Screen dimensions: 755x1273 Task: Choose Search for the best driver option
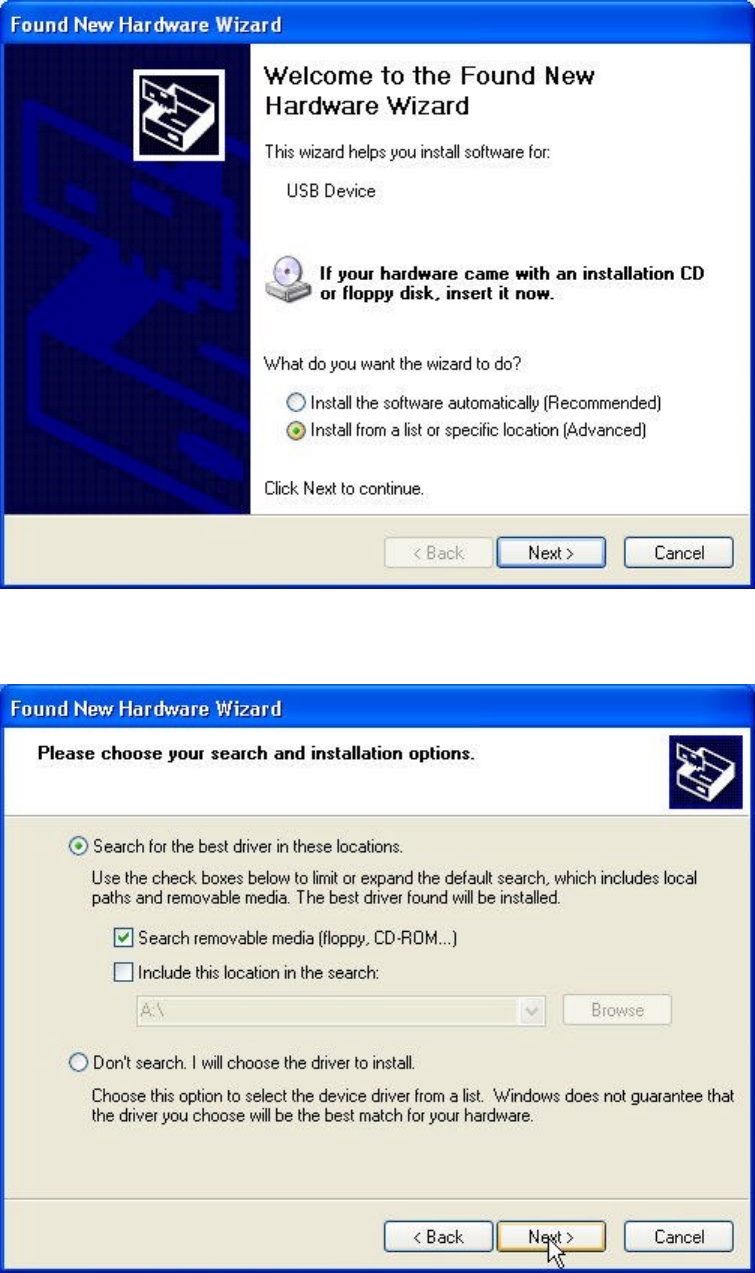click(x=78, y=846)
